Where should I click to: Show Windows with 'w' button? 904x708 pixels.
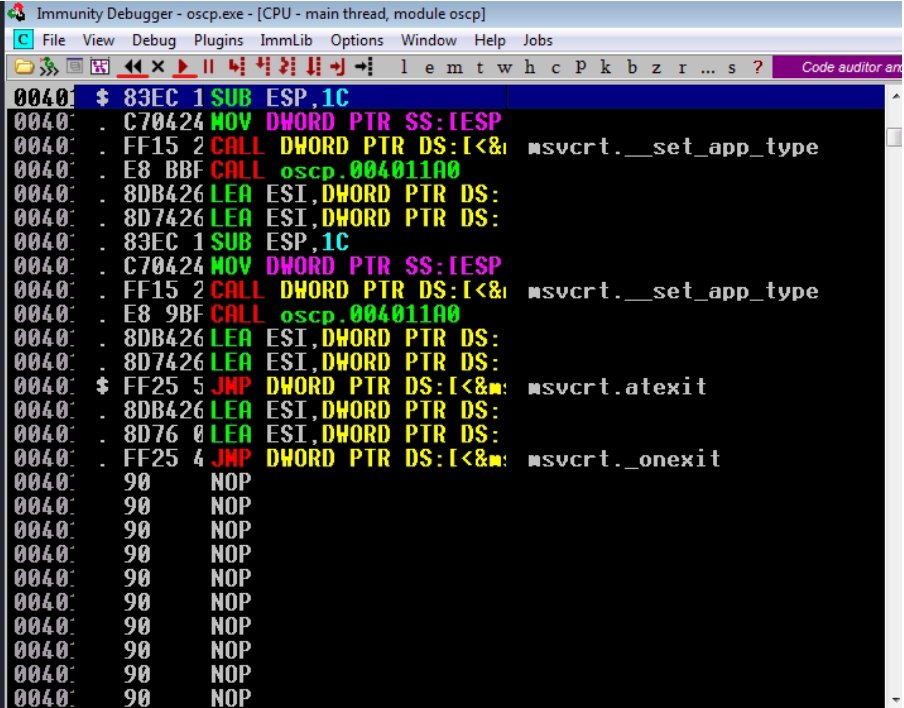504,68
